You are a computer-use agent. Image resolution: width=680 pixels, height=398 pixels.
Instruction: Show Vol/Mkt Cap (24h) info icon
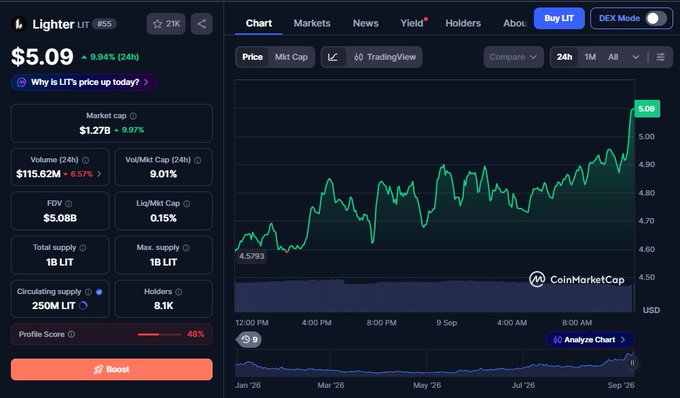click(x=198, y=160)
